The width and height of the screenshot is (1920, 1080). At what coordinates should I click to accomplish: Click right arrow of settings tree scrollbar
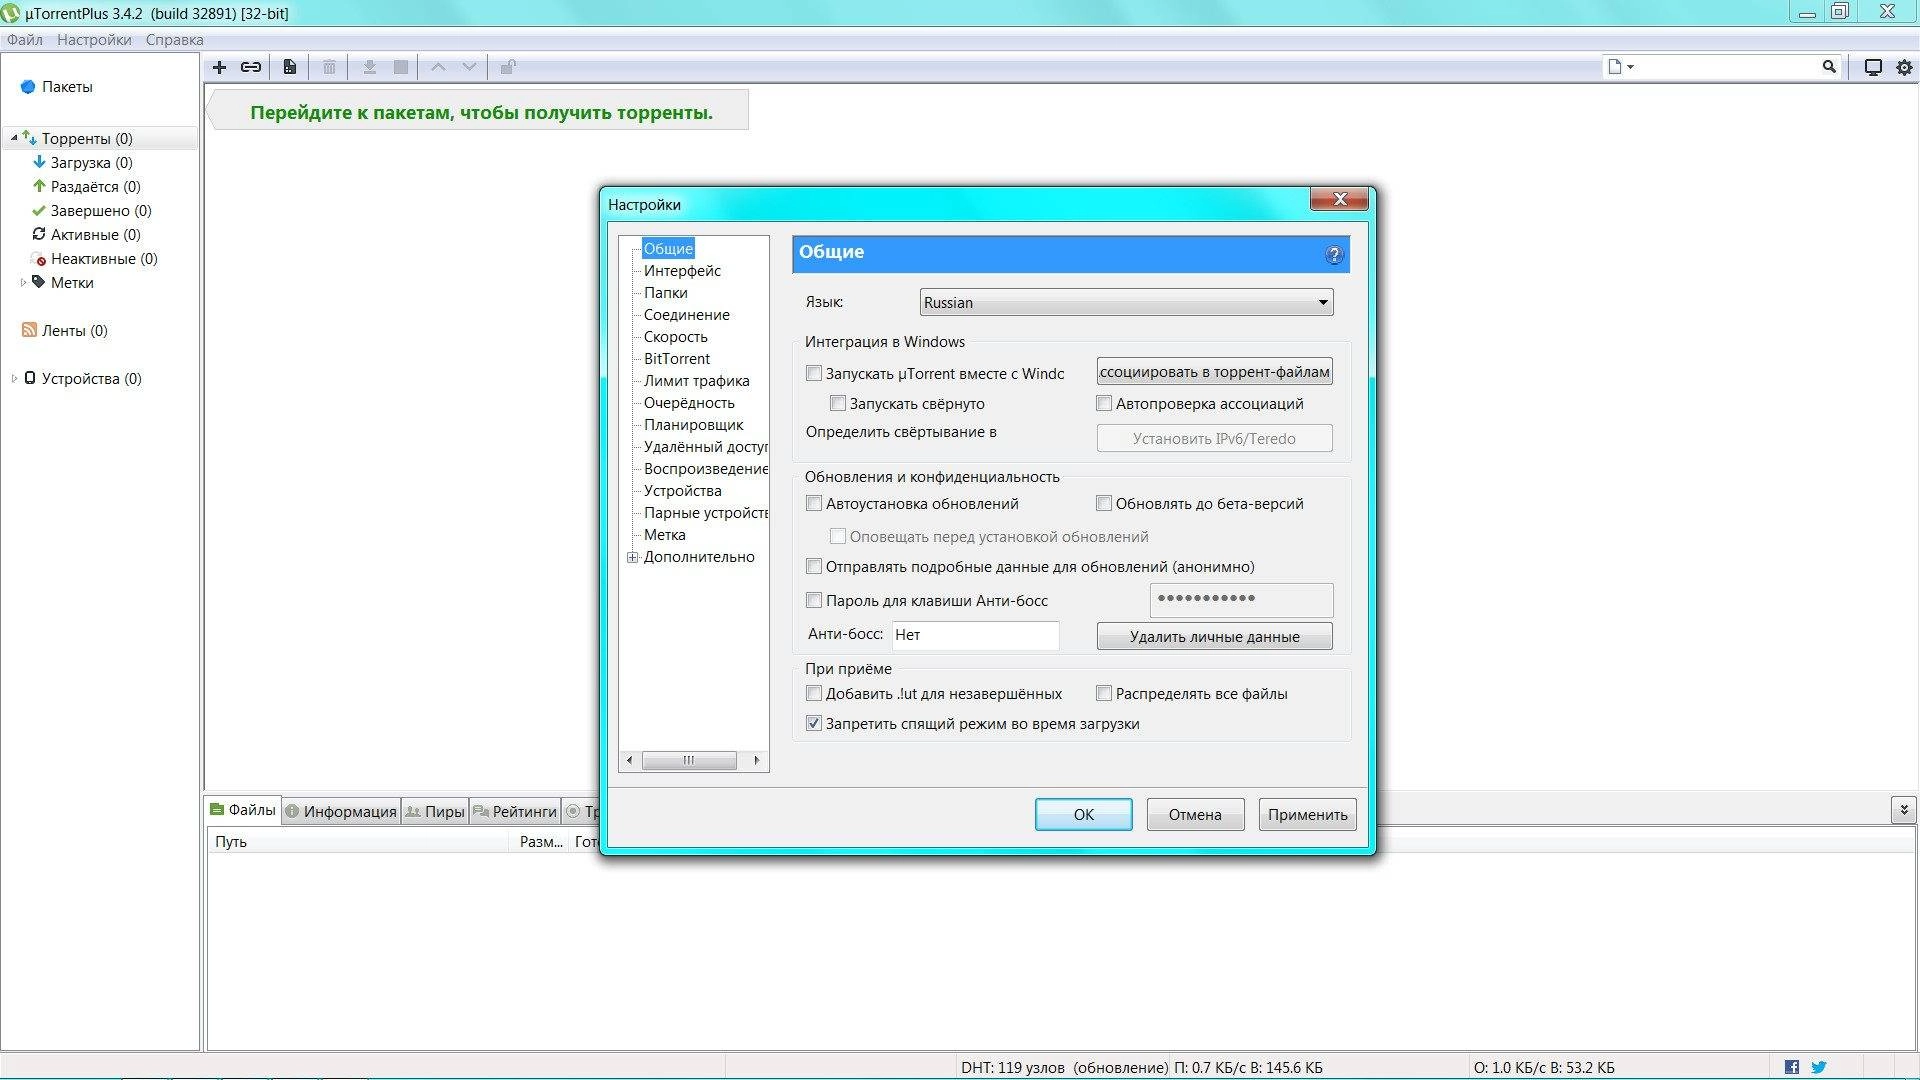click(x=757, y=760)
